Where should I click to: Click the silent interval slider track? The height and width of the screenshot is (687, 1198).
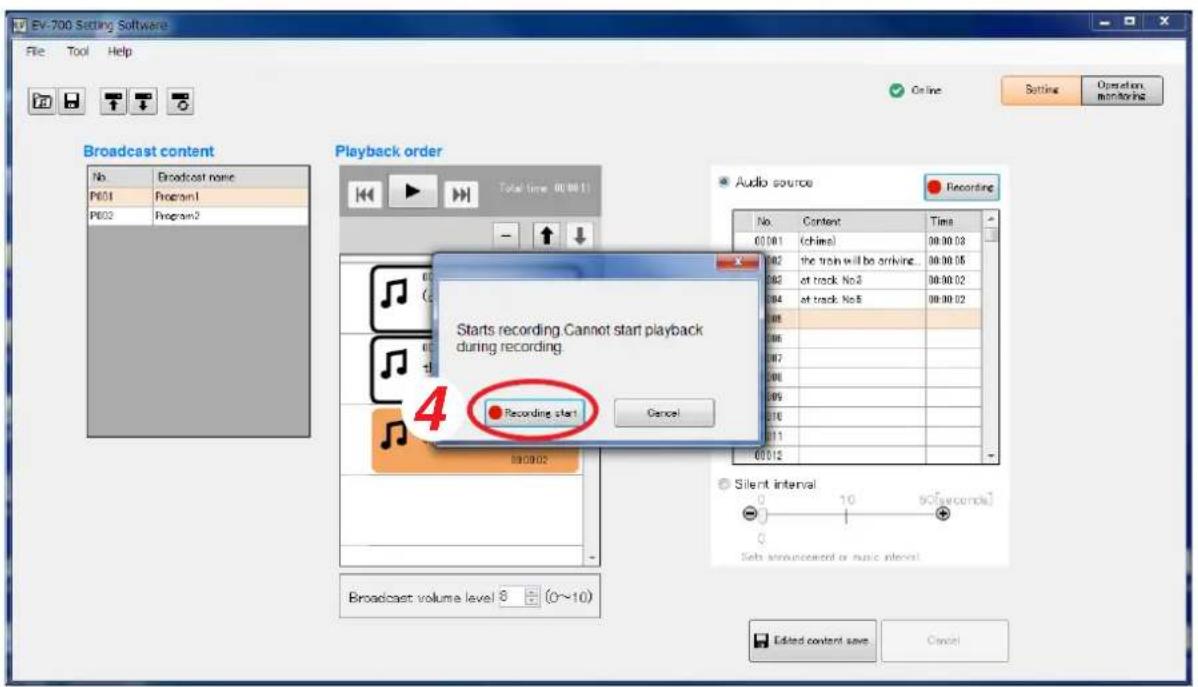coord(847,514)
